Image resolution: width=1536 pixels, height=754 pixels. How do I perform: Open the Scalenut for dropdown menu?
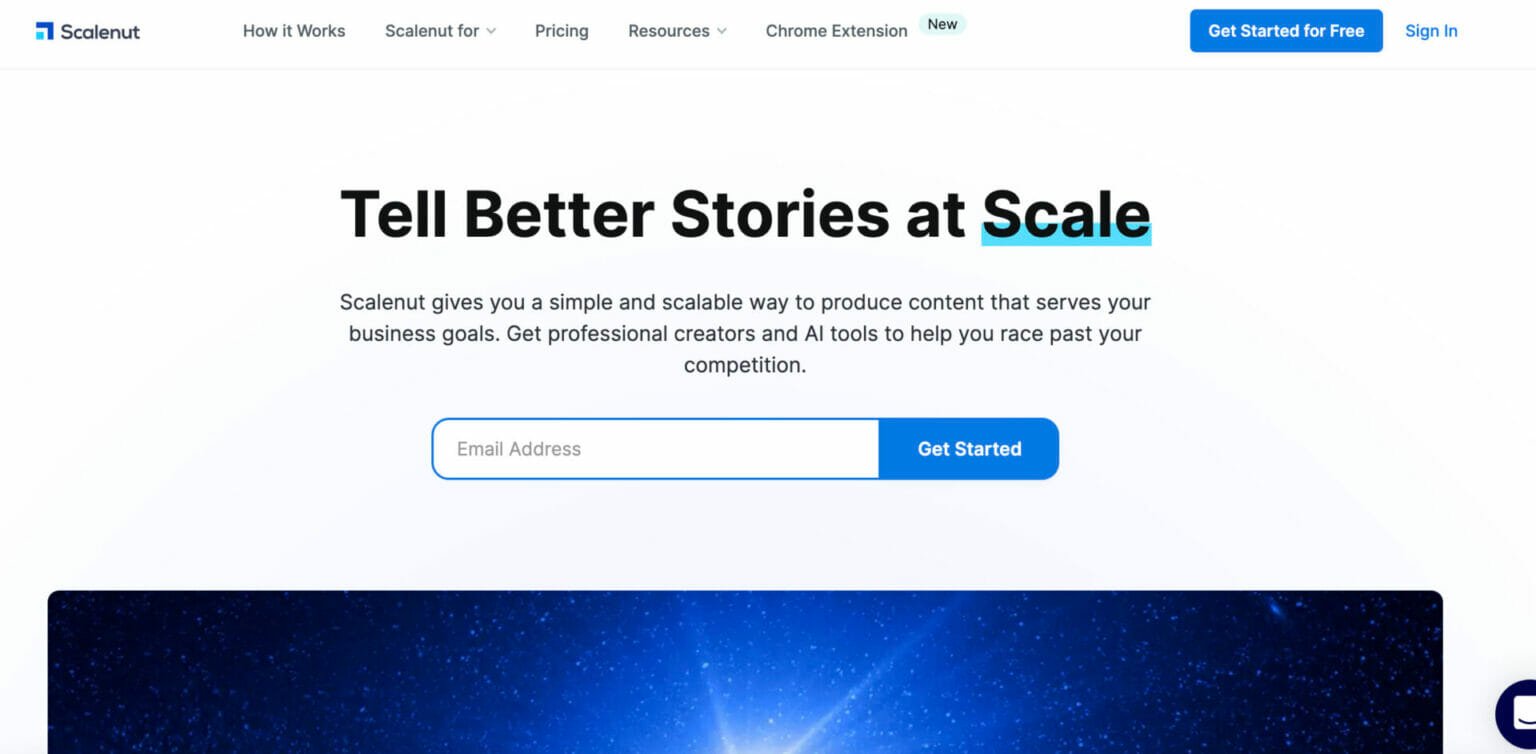[432, 31]
